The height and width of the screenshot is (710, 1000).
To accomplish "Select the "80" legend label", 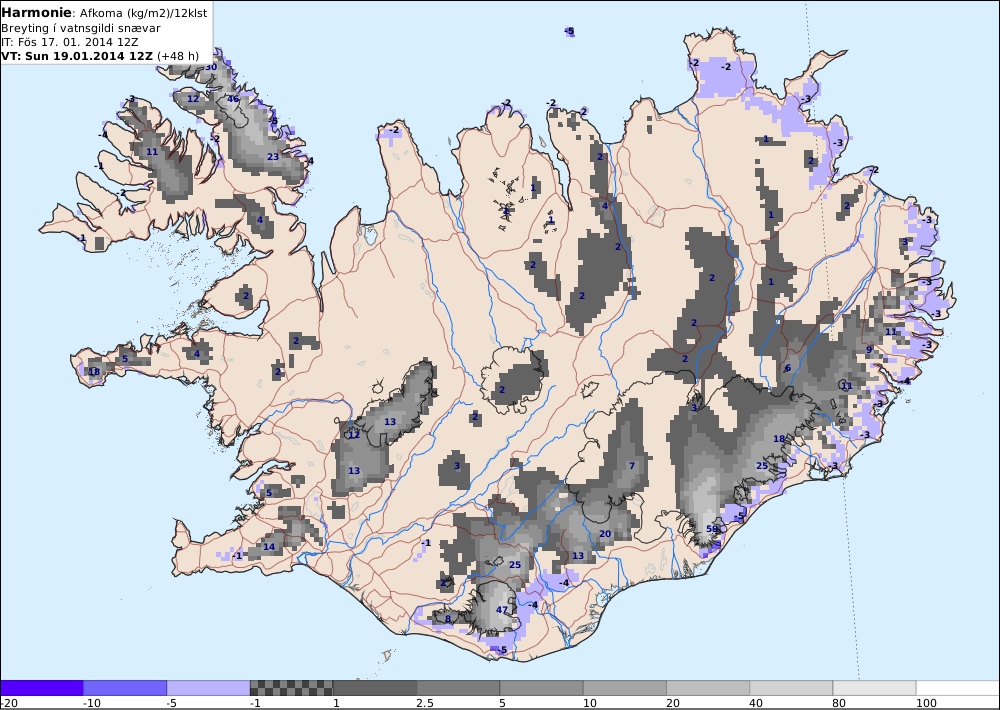I will tap(841, 703).
